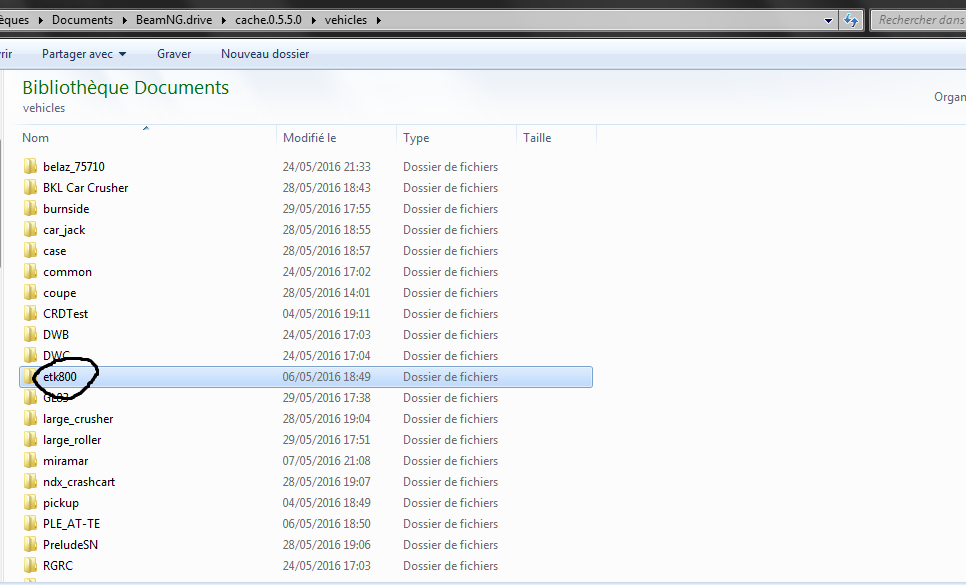Screen dimensions: 966x585
Task: Select the common folder name
Action: coord(67,272)
